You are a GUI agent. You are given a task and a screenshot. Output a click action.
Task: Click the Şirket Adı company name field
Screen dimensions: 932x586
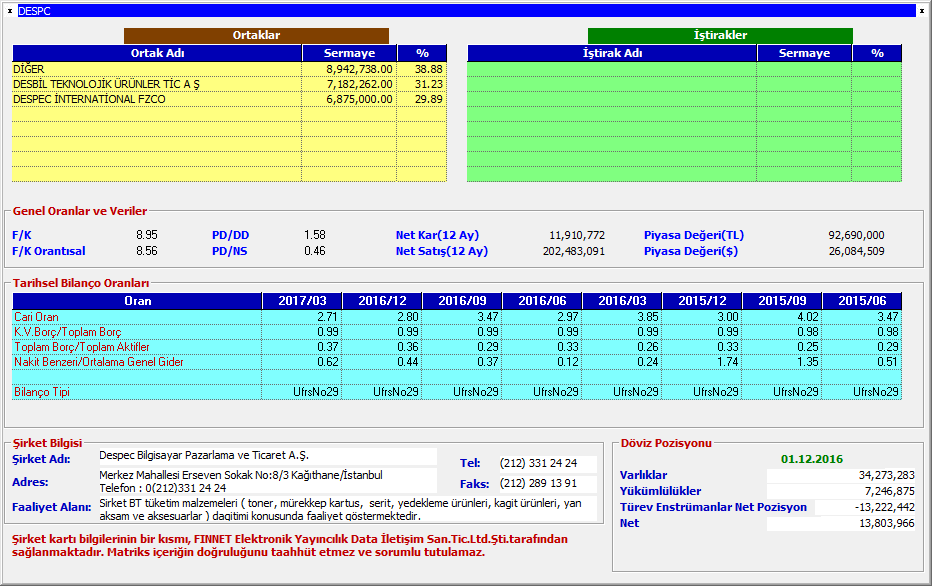pyautogui.click(x=267, y=456)
